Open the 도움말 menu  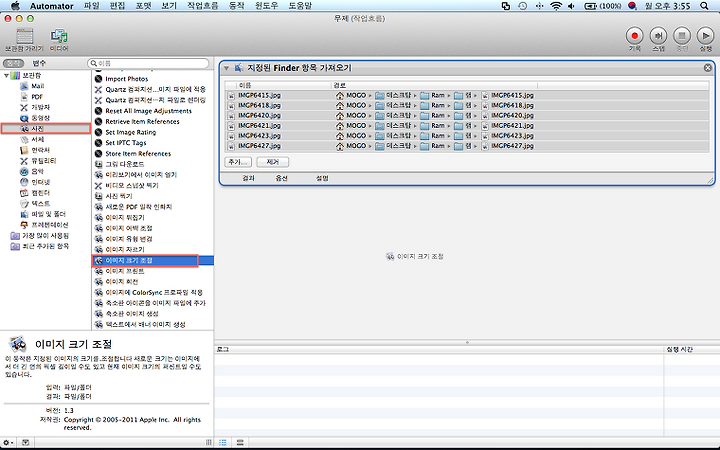[x=300, y=6]
